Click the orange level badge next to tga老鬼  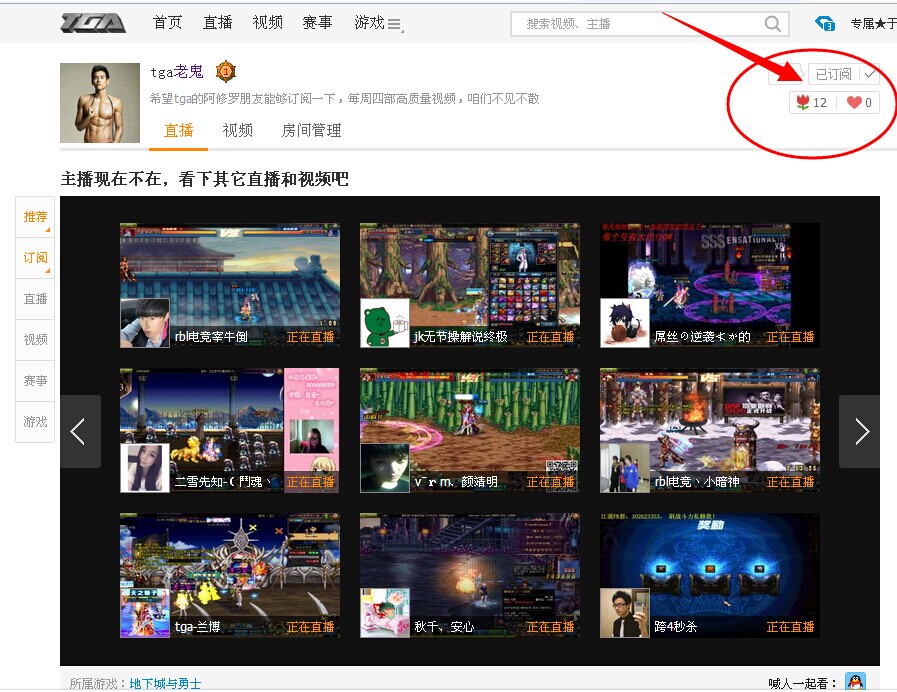226,71
